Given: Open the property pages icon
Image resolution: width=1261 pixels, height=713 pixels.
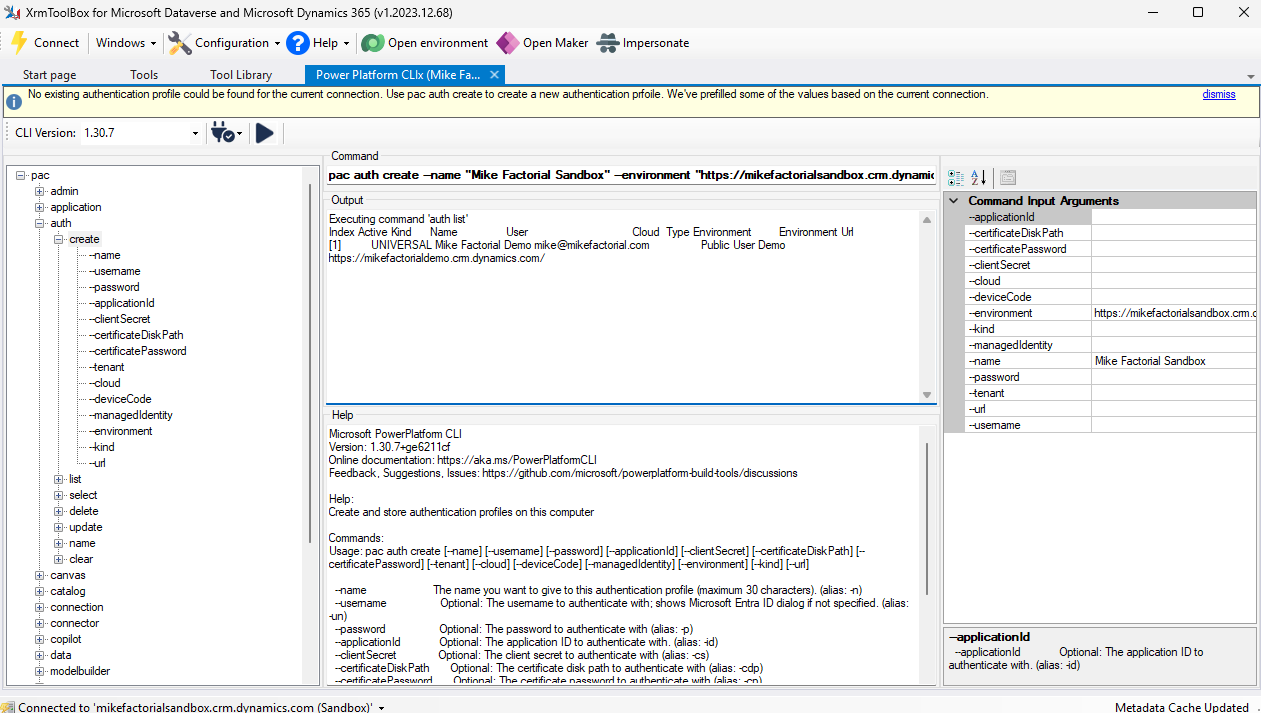Looking at the screenshot, I should point(1007,177).
